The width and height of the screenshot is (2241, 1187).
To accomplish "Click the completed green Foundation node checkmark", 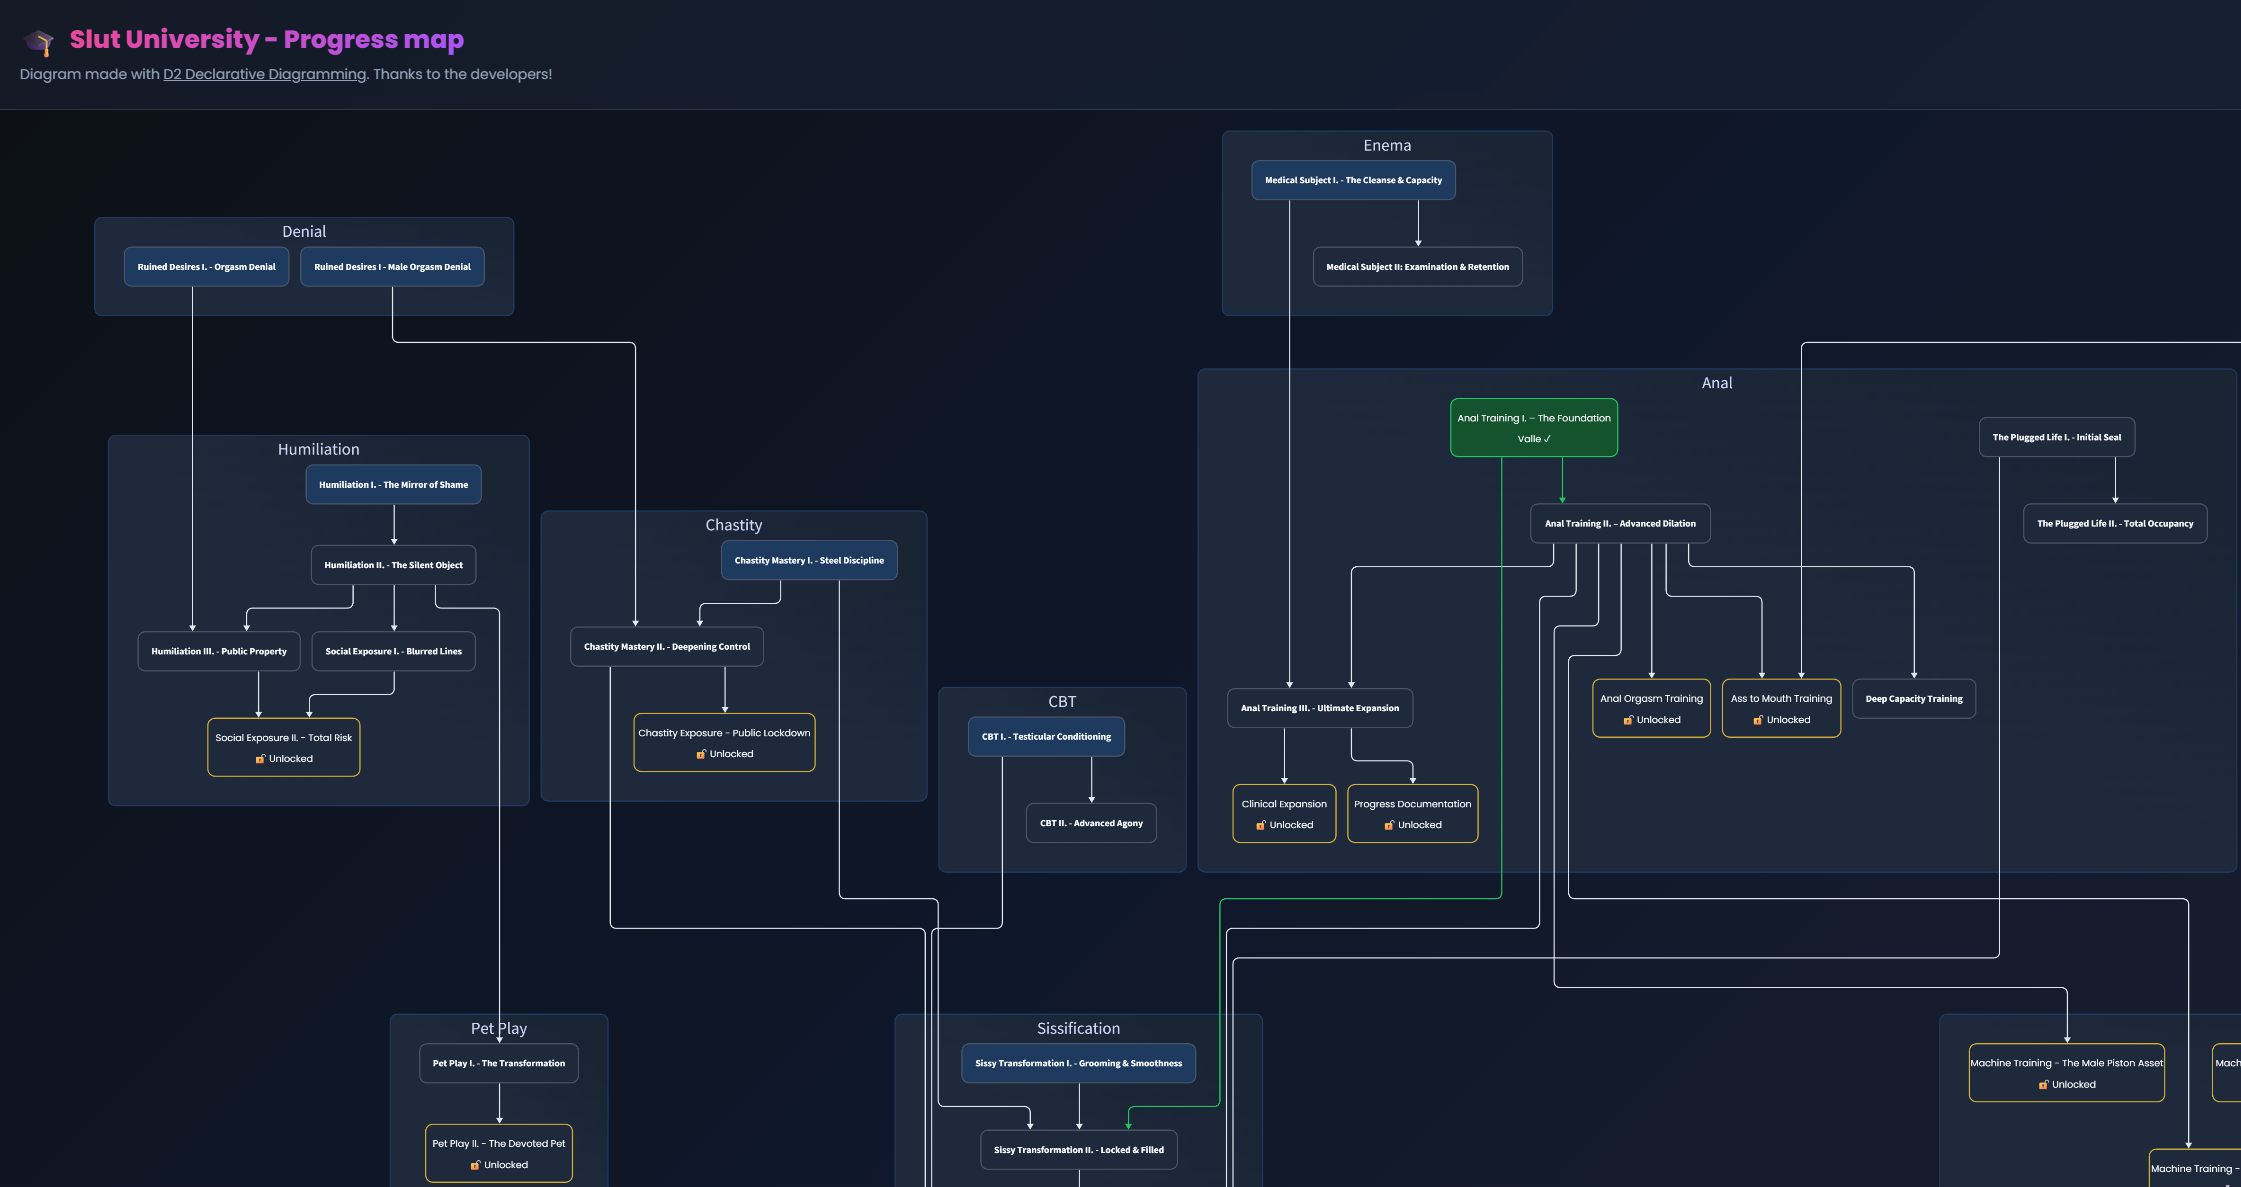I will pyautogui.click(x=1547, y=439).
